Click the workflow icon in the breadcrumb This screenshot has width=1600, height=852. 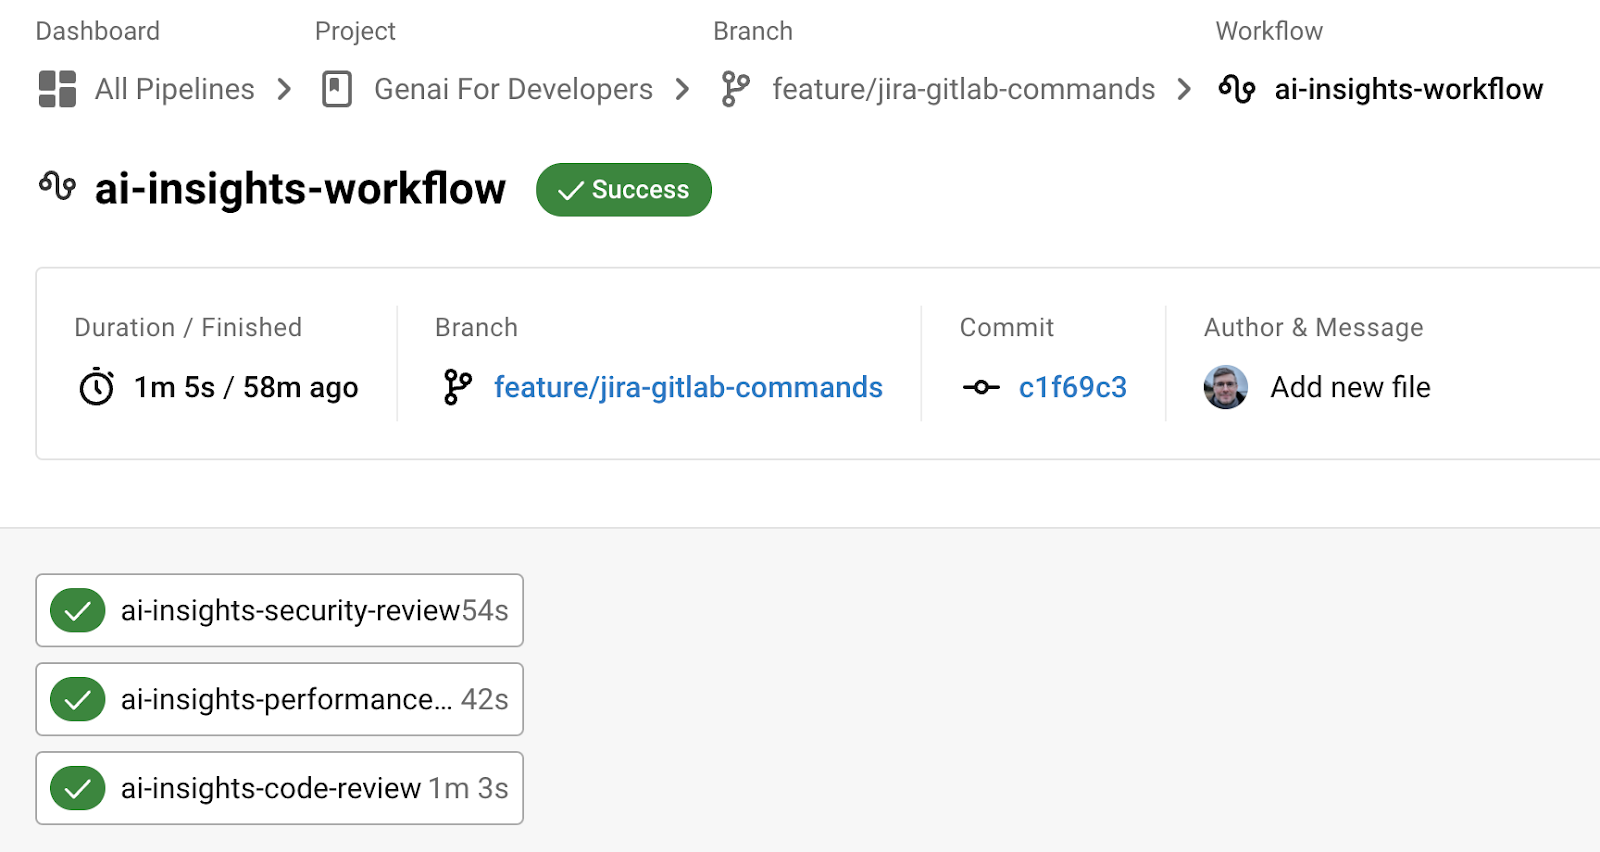pyautogui.click(x=1237, y=89)
